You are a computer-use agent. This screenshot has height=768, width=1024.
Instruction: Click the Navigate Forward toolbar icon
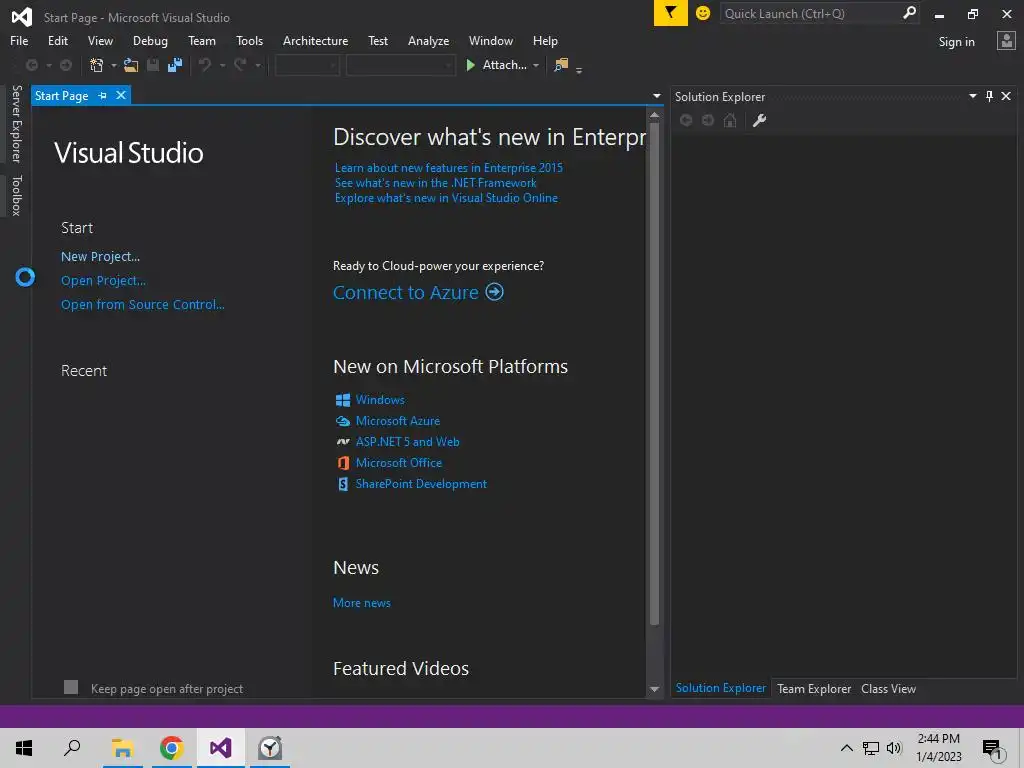(66, 65)
